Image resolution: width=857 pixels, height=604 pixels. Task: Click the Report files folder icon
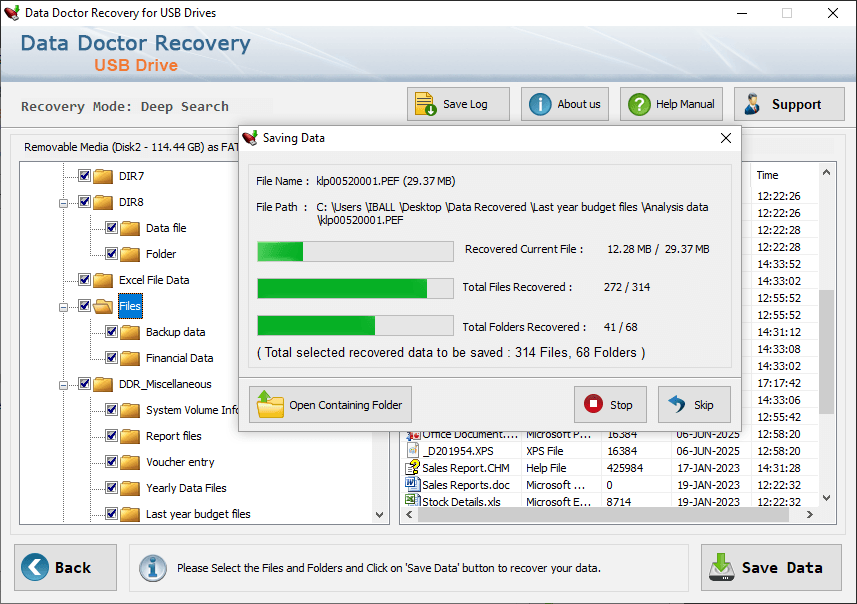point(130,436)
